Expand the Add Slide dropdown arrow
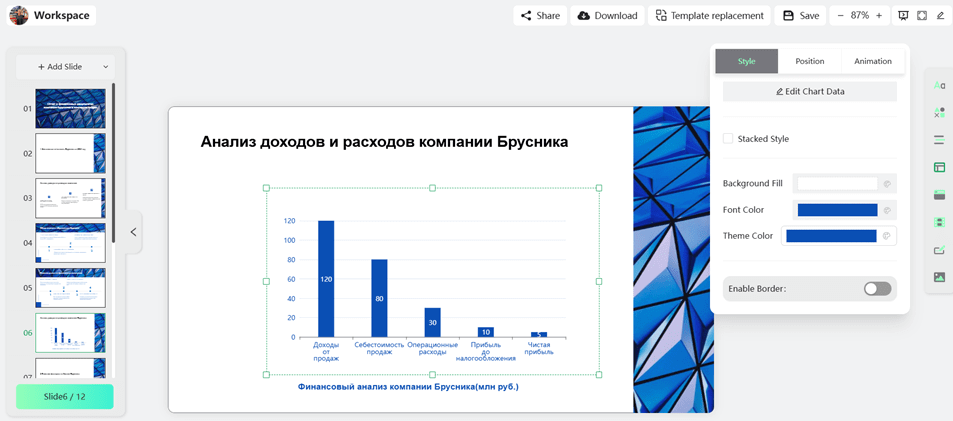The height and width of the screenshot is (421, 953). point(105,67)
